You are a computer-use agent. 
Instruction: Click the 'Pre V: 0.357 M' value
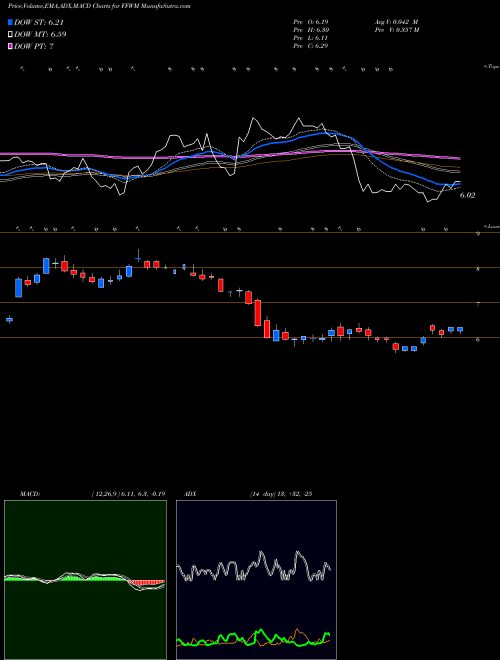pos(396,30)
